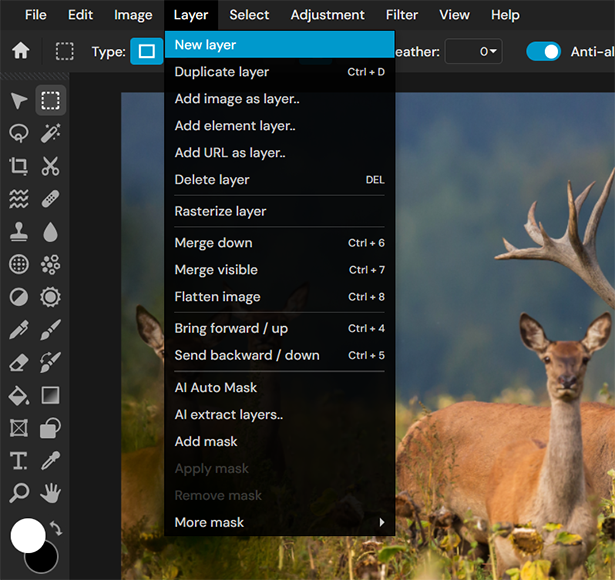Select the Shape tool
The height and width of the screenshot is (580, 615).
coord(51,428)
